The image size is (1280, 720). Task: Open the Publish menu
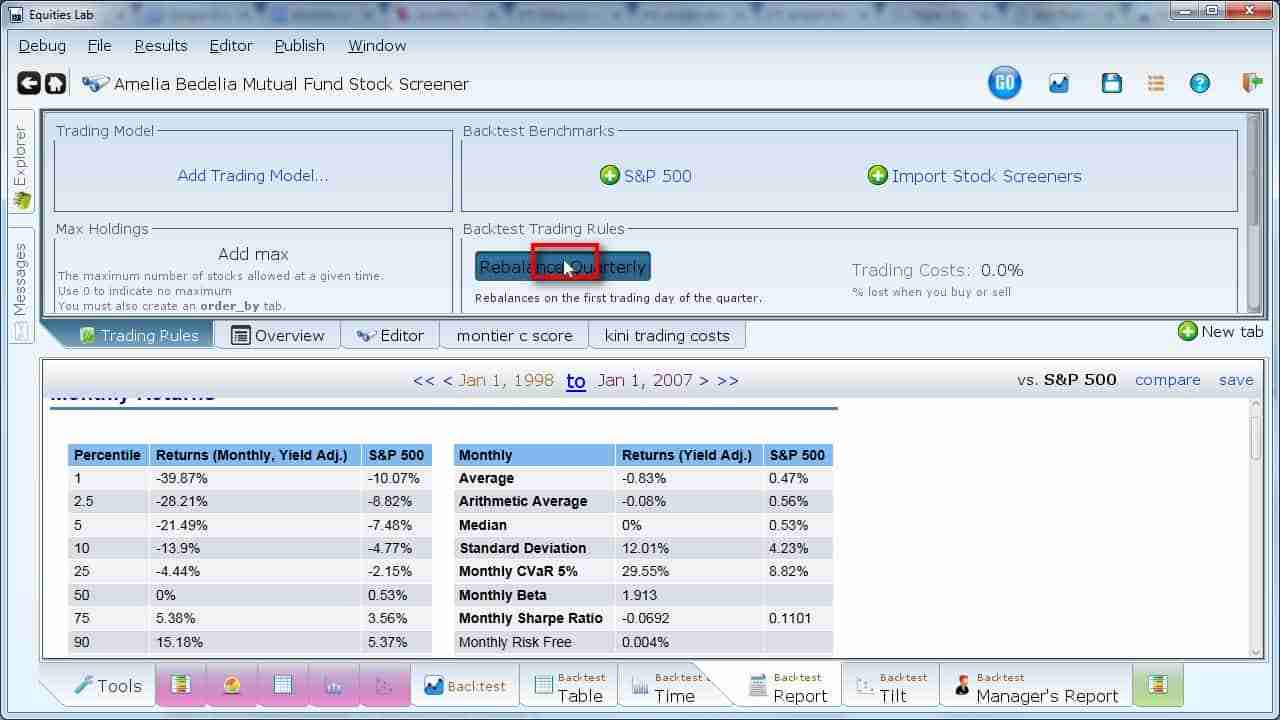click(x=300, y=46)
